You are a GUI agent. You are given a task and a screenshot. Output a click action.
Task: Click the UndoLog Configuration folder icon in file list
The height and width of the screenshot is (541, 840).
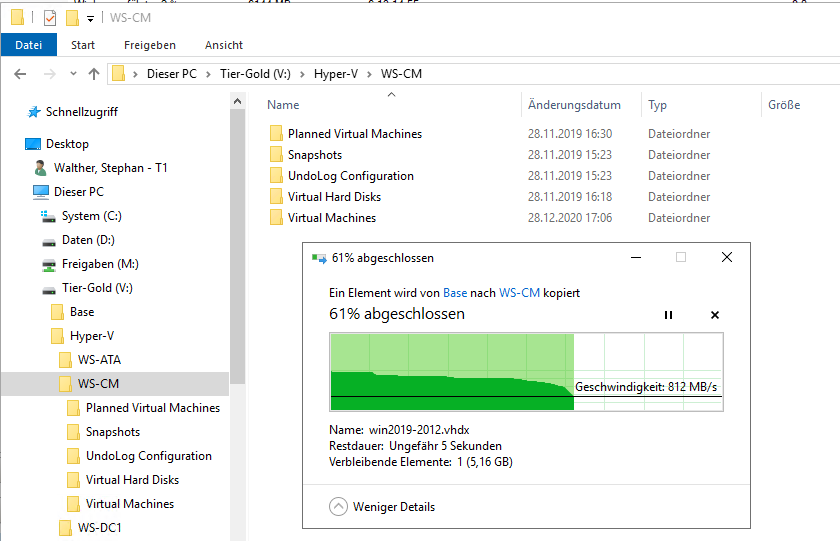[276, 176]
